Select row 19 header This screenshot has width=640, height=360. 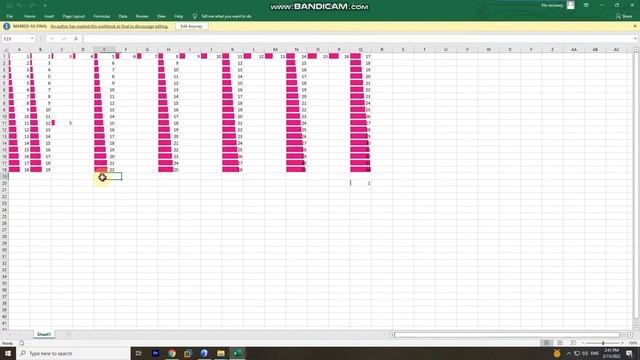coord(4,176)
